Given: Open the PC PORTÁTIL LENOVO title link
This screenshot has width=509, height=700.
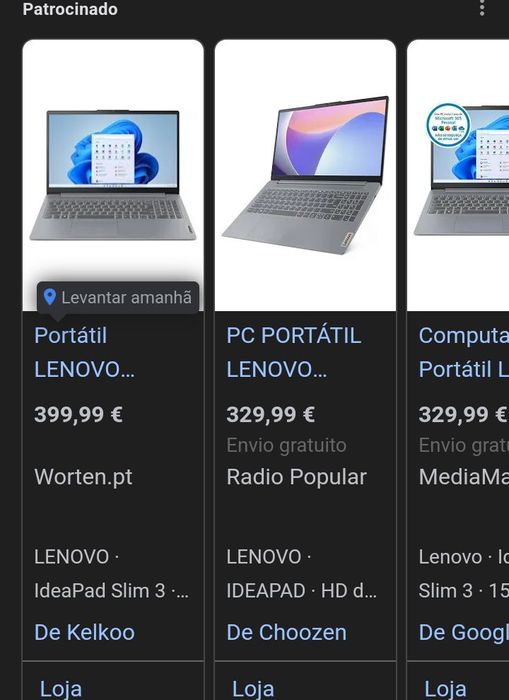Looking at the screenshot, I should 294,353.
